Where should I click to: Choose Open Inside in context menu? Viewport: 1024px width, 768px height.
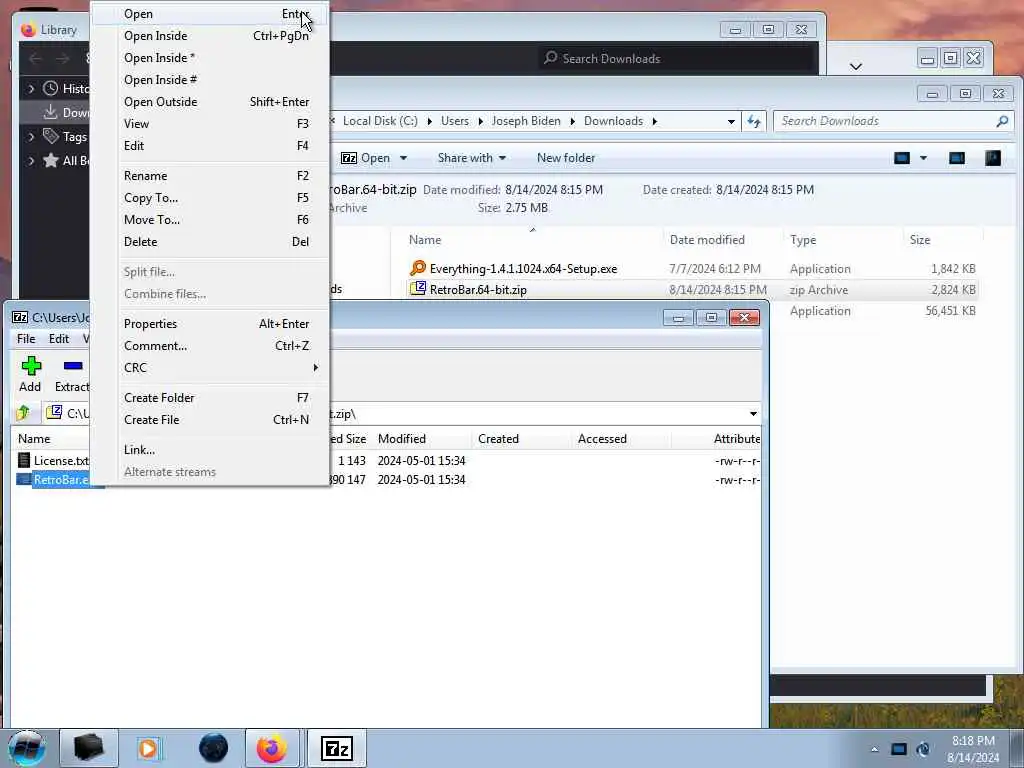coord(209,36)
